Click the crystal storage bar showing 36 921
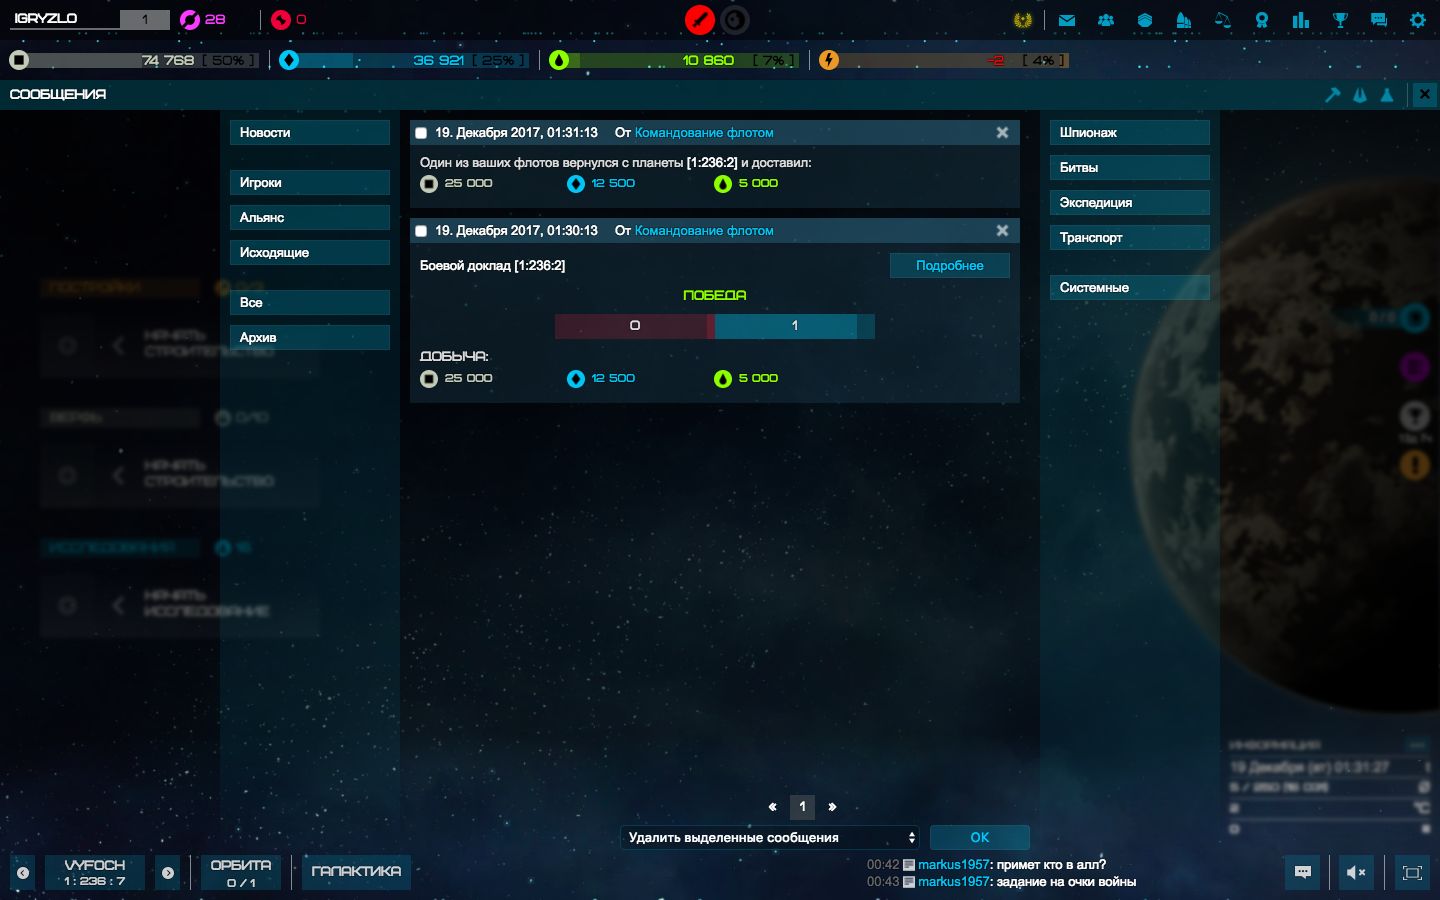Screen dimensions: 1440x900 415,60
